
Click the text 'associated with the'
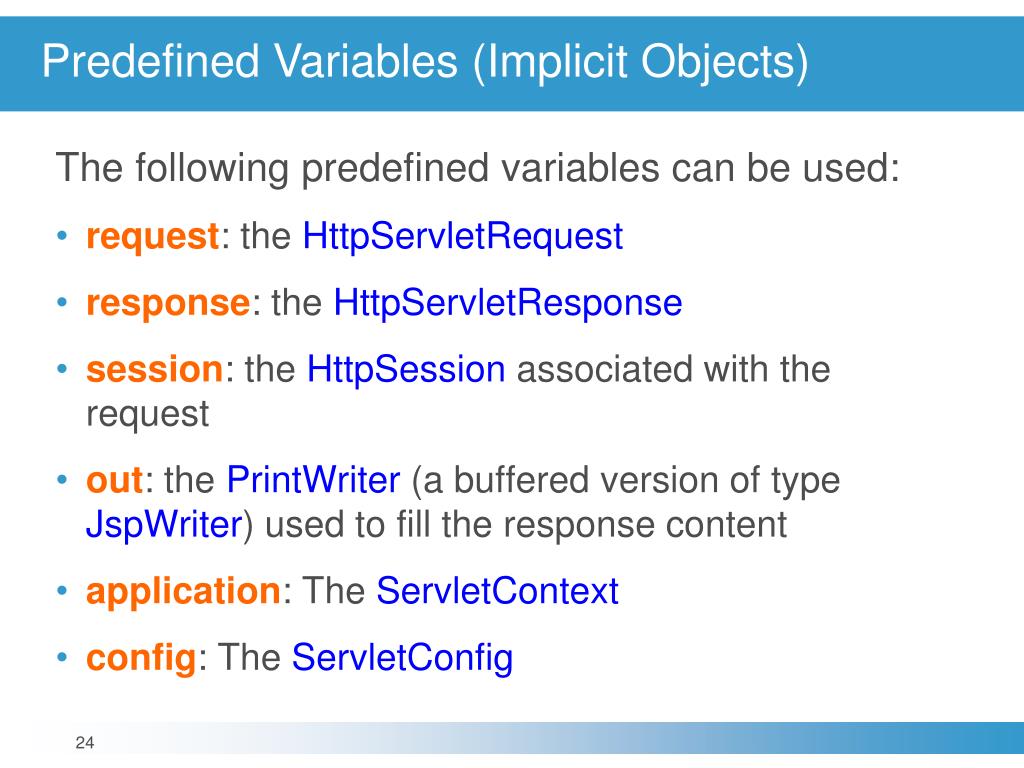673,370
